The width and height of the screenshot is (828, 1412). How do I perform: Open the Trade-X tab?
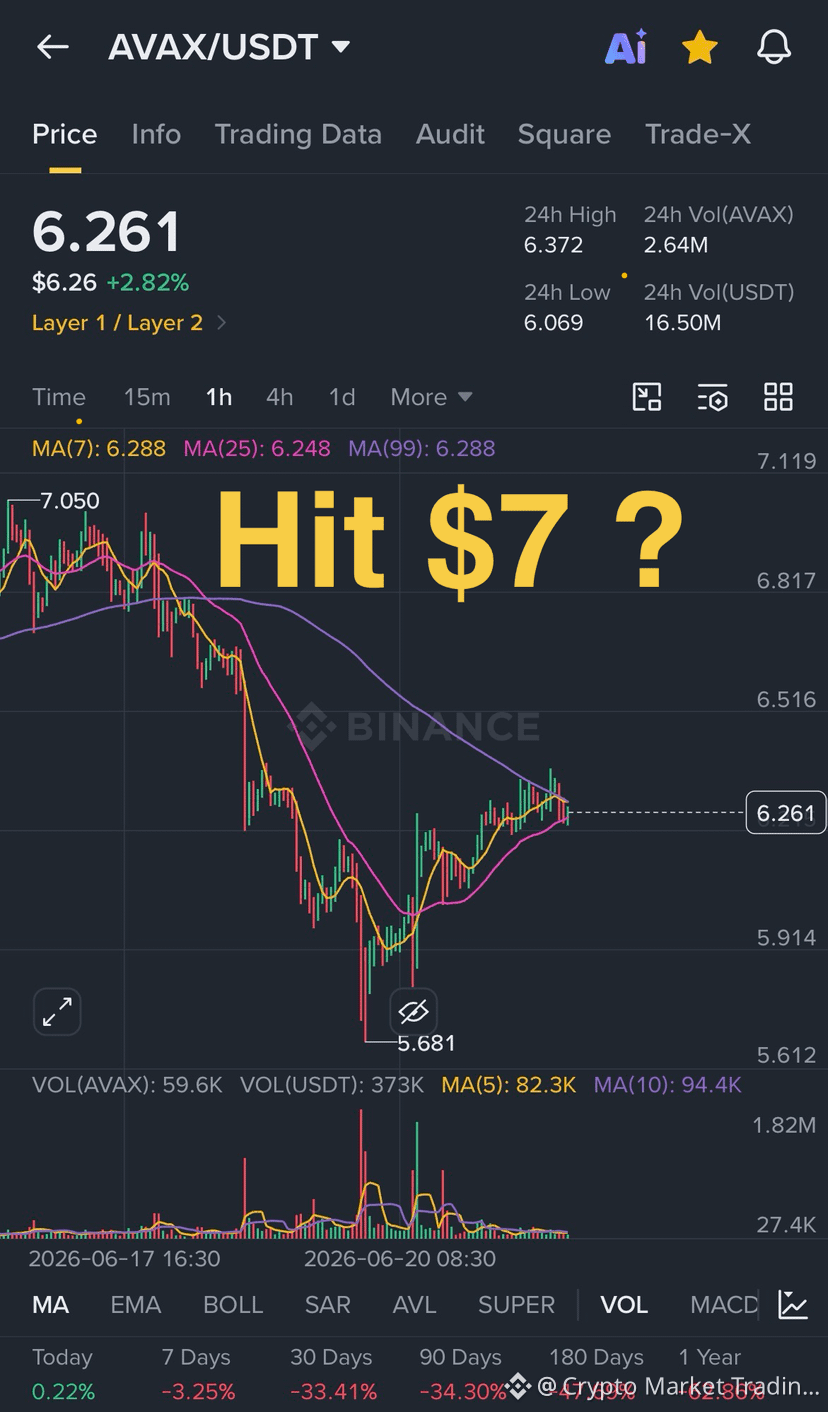coord(698,134)
